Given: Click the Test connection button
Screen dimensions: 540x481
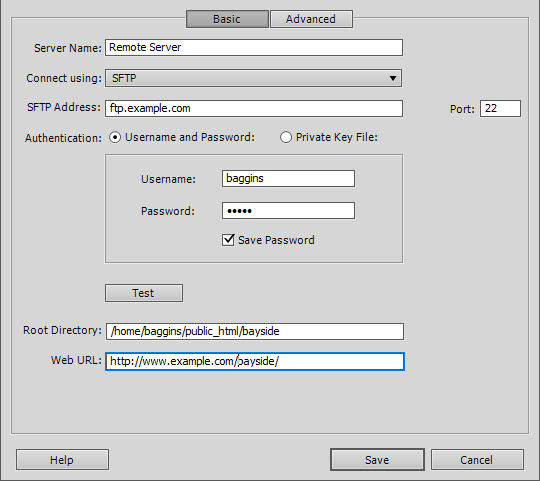Looking at the screenshot, I should pyautogui.click(x=144, y=293).
